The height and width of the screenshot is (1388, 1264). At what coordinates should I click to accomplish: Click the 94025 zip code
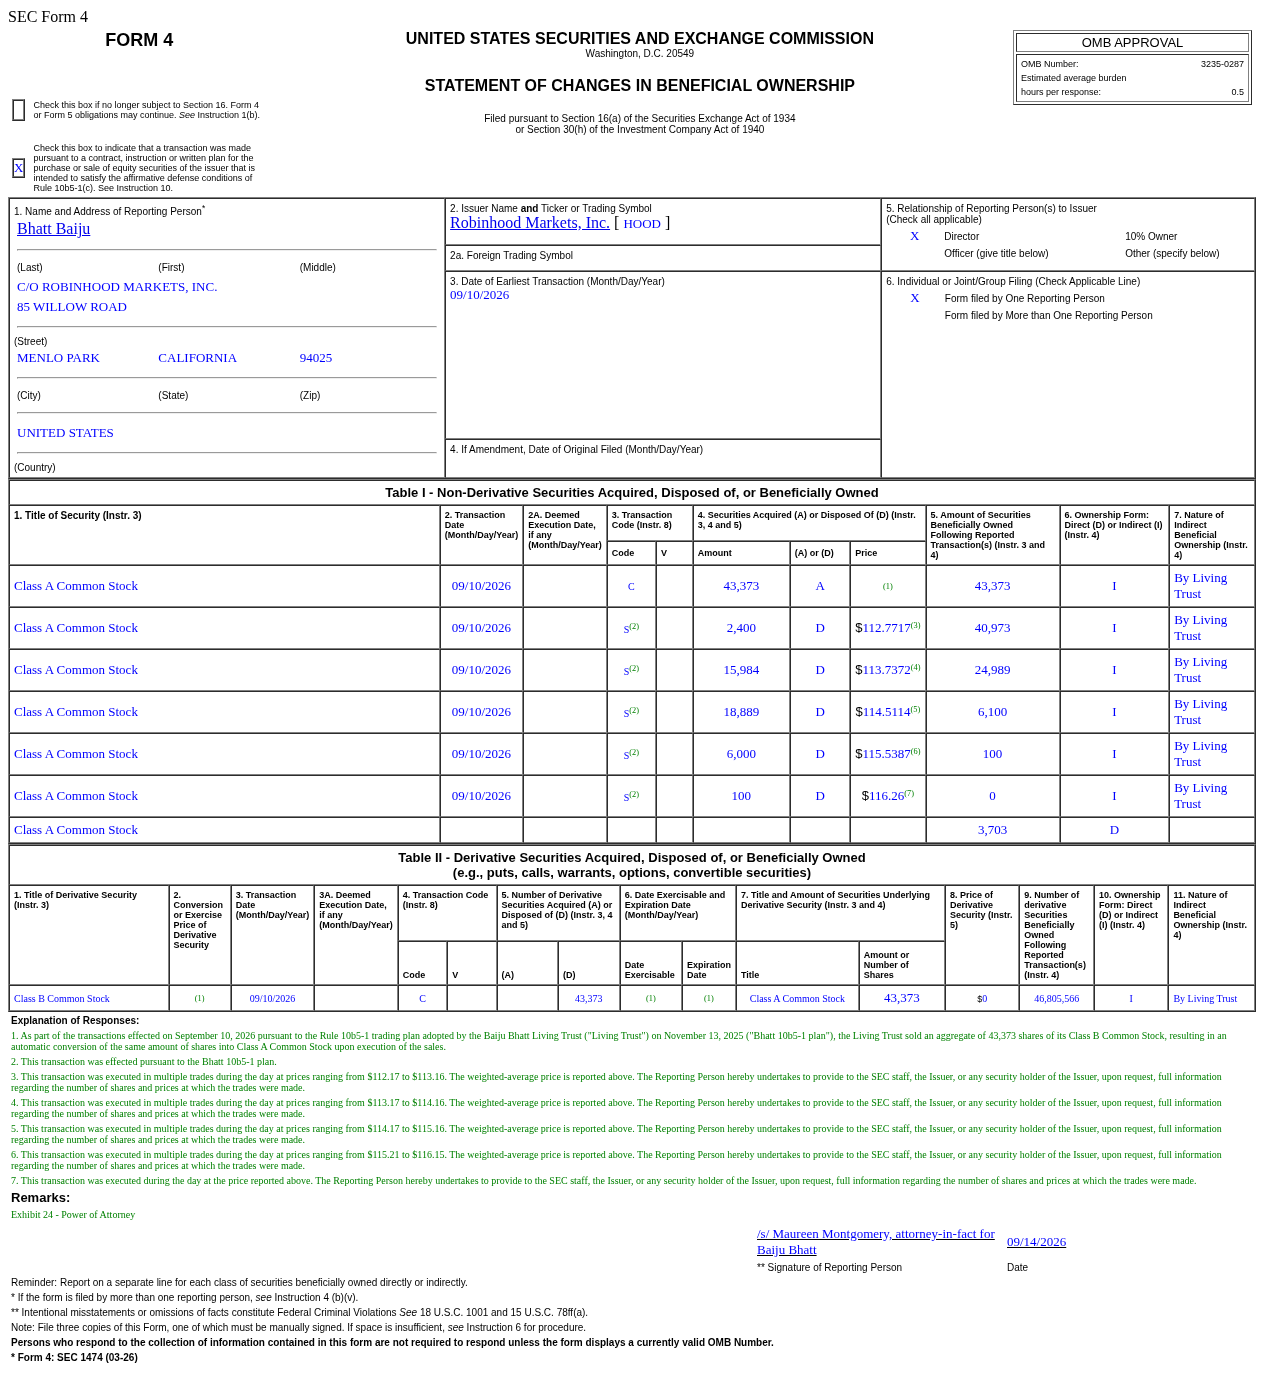pos(316,358)
